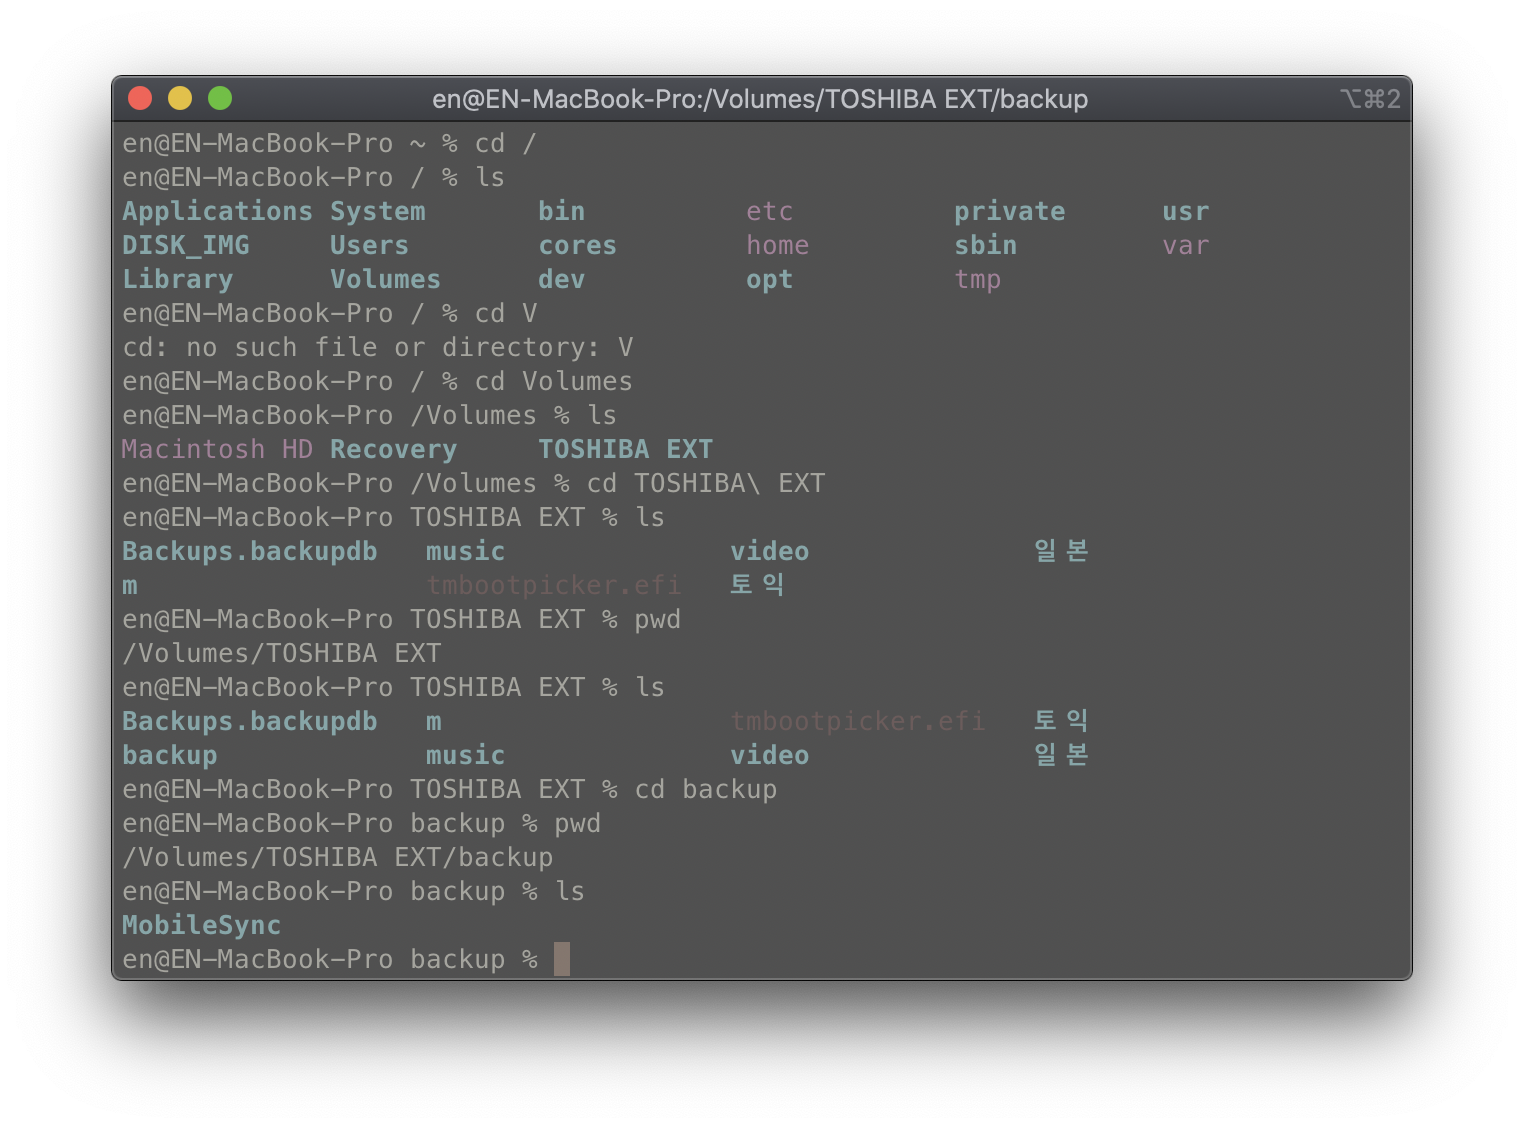Viewport: 1524px width, 1128px height.
Task: Click the 'bin' directory entry
Action: pos(562,212)
